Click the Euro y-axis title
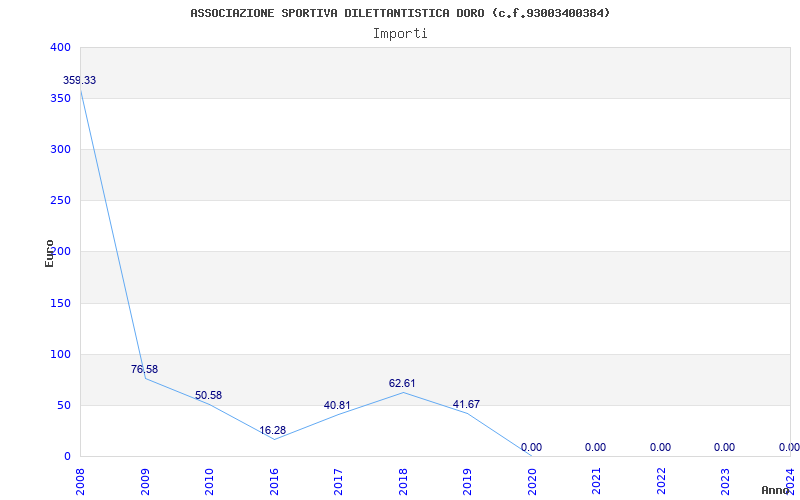The image size is (800, 500). (x=49, y=253)
